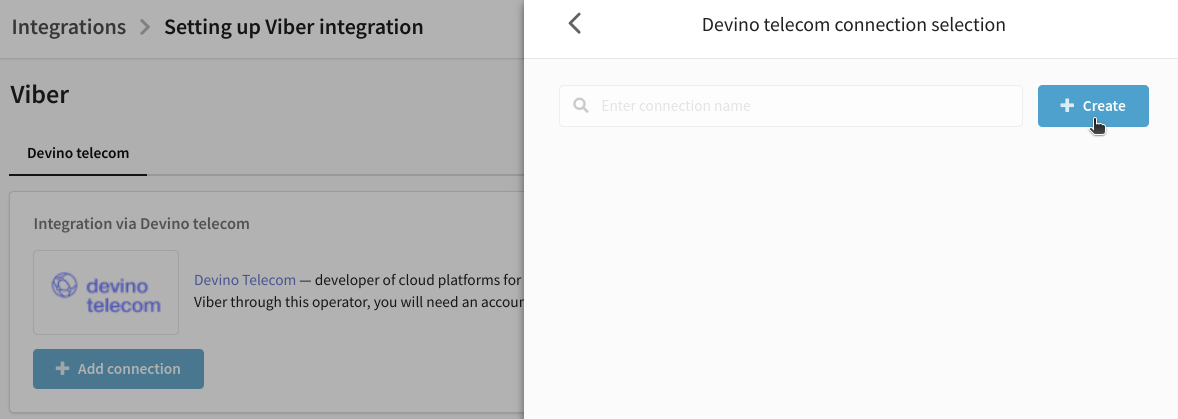Focus the Enter connection name field

coord(791,106)
